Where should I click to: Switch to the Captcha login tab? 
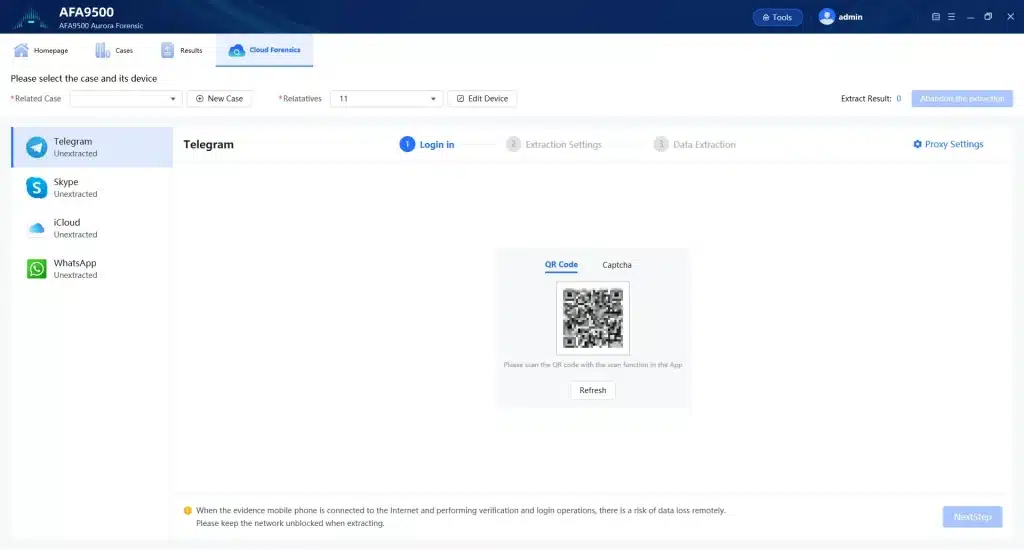pyautogui.click(x=616, y=265)
